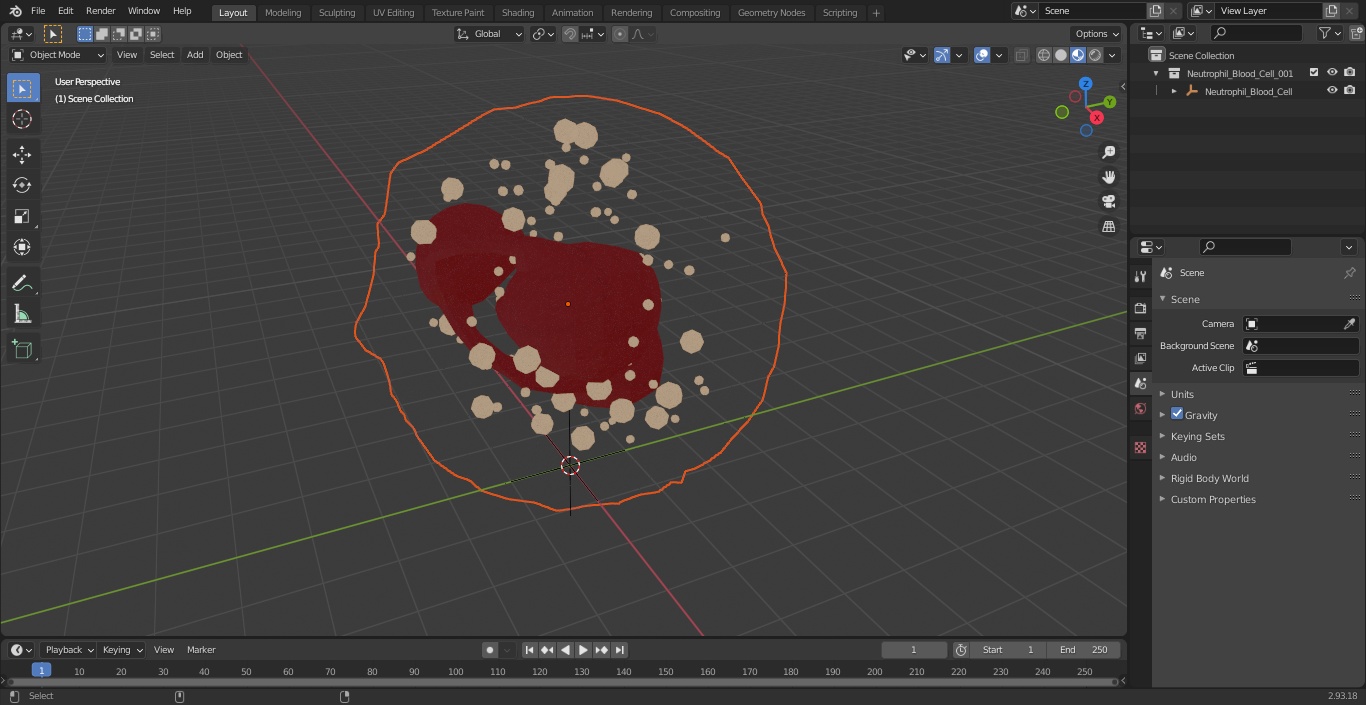1366x705 pixels.
Task: Switch orthographic perspective grid icon
Action: [1108, 227]
